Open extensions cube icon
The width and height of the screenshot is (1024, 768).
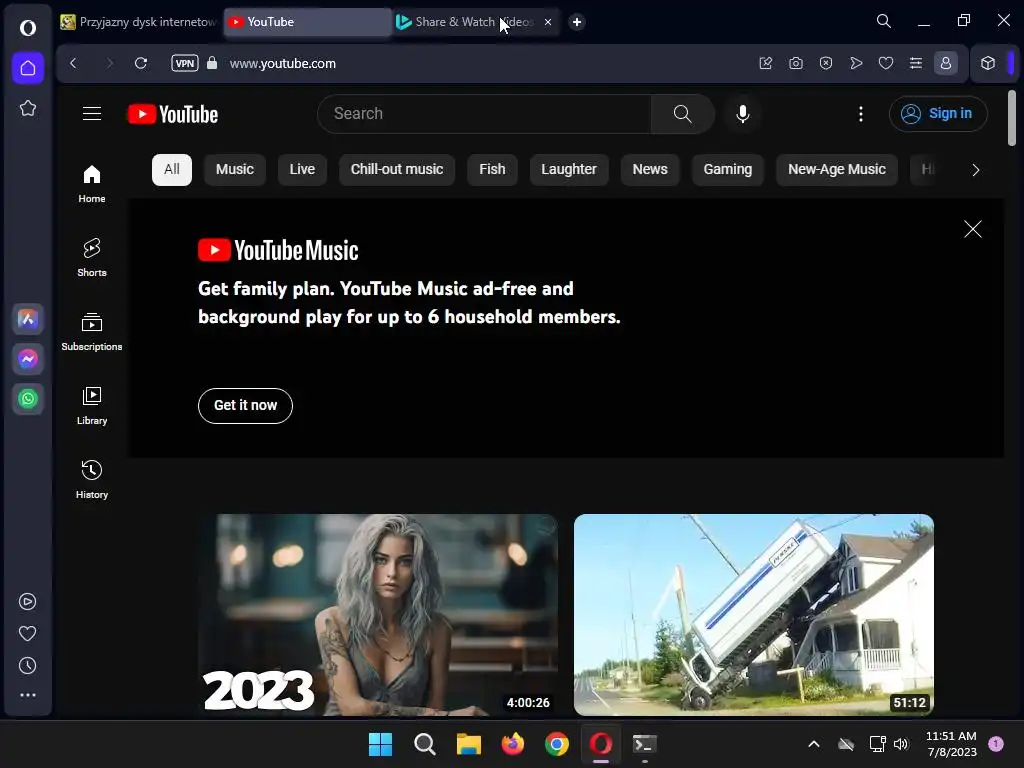(987, 63)
